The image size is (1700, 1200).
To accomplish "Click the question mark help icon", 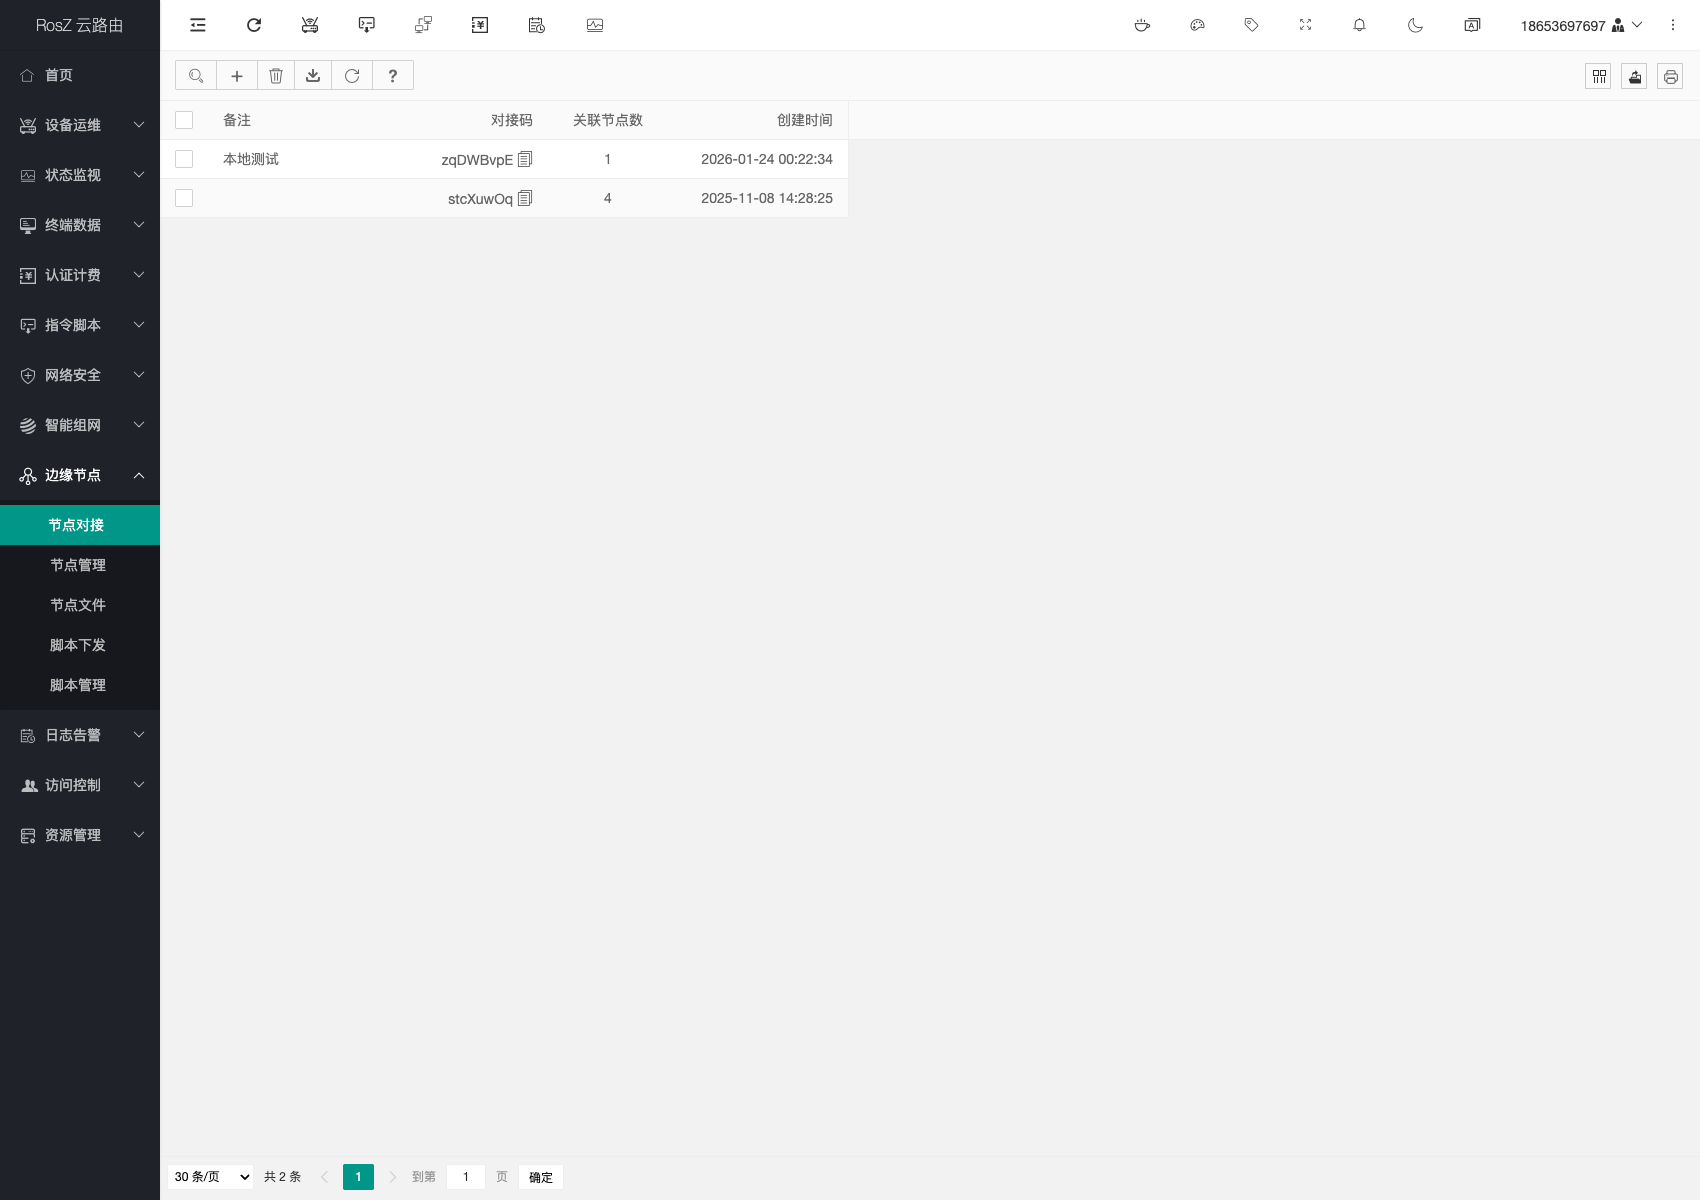I will (x=393, y=76).
